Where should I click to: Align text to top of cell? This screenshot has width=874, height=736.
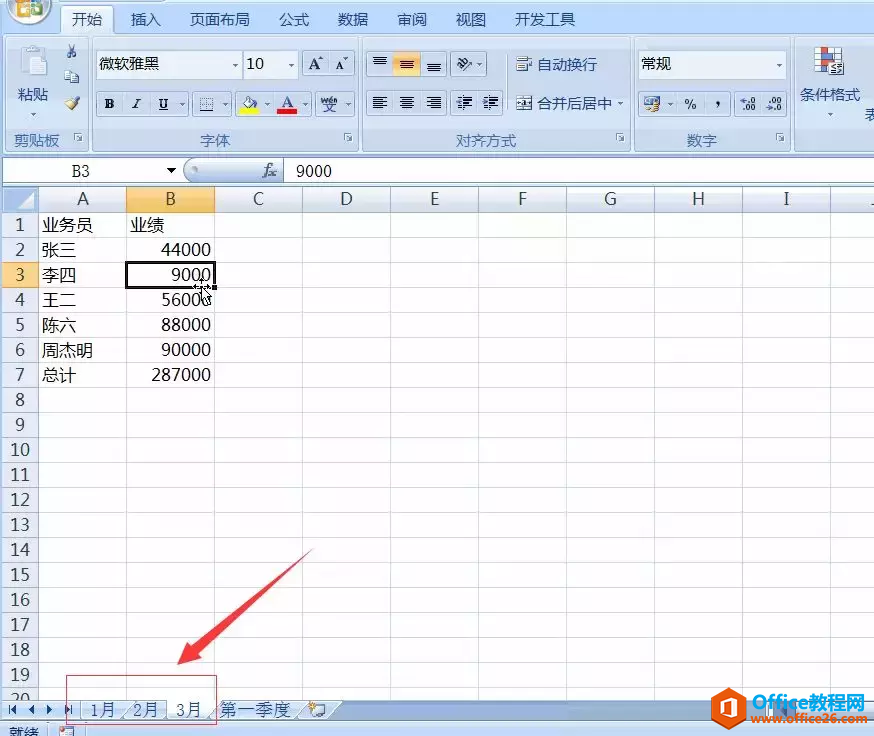click(x=380, y=64)
